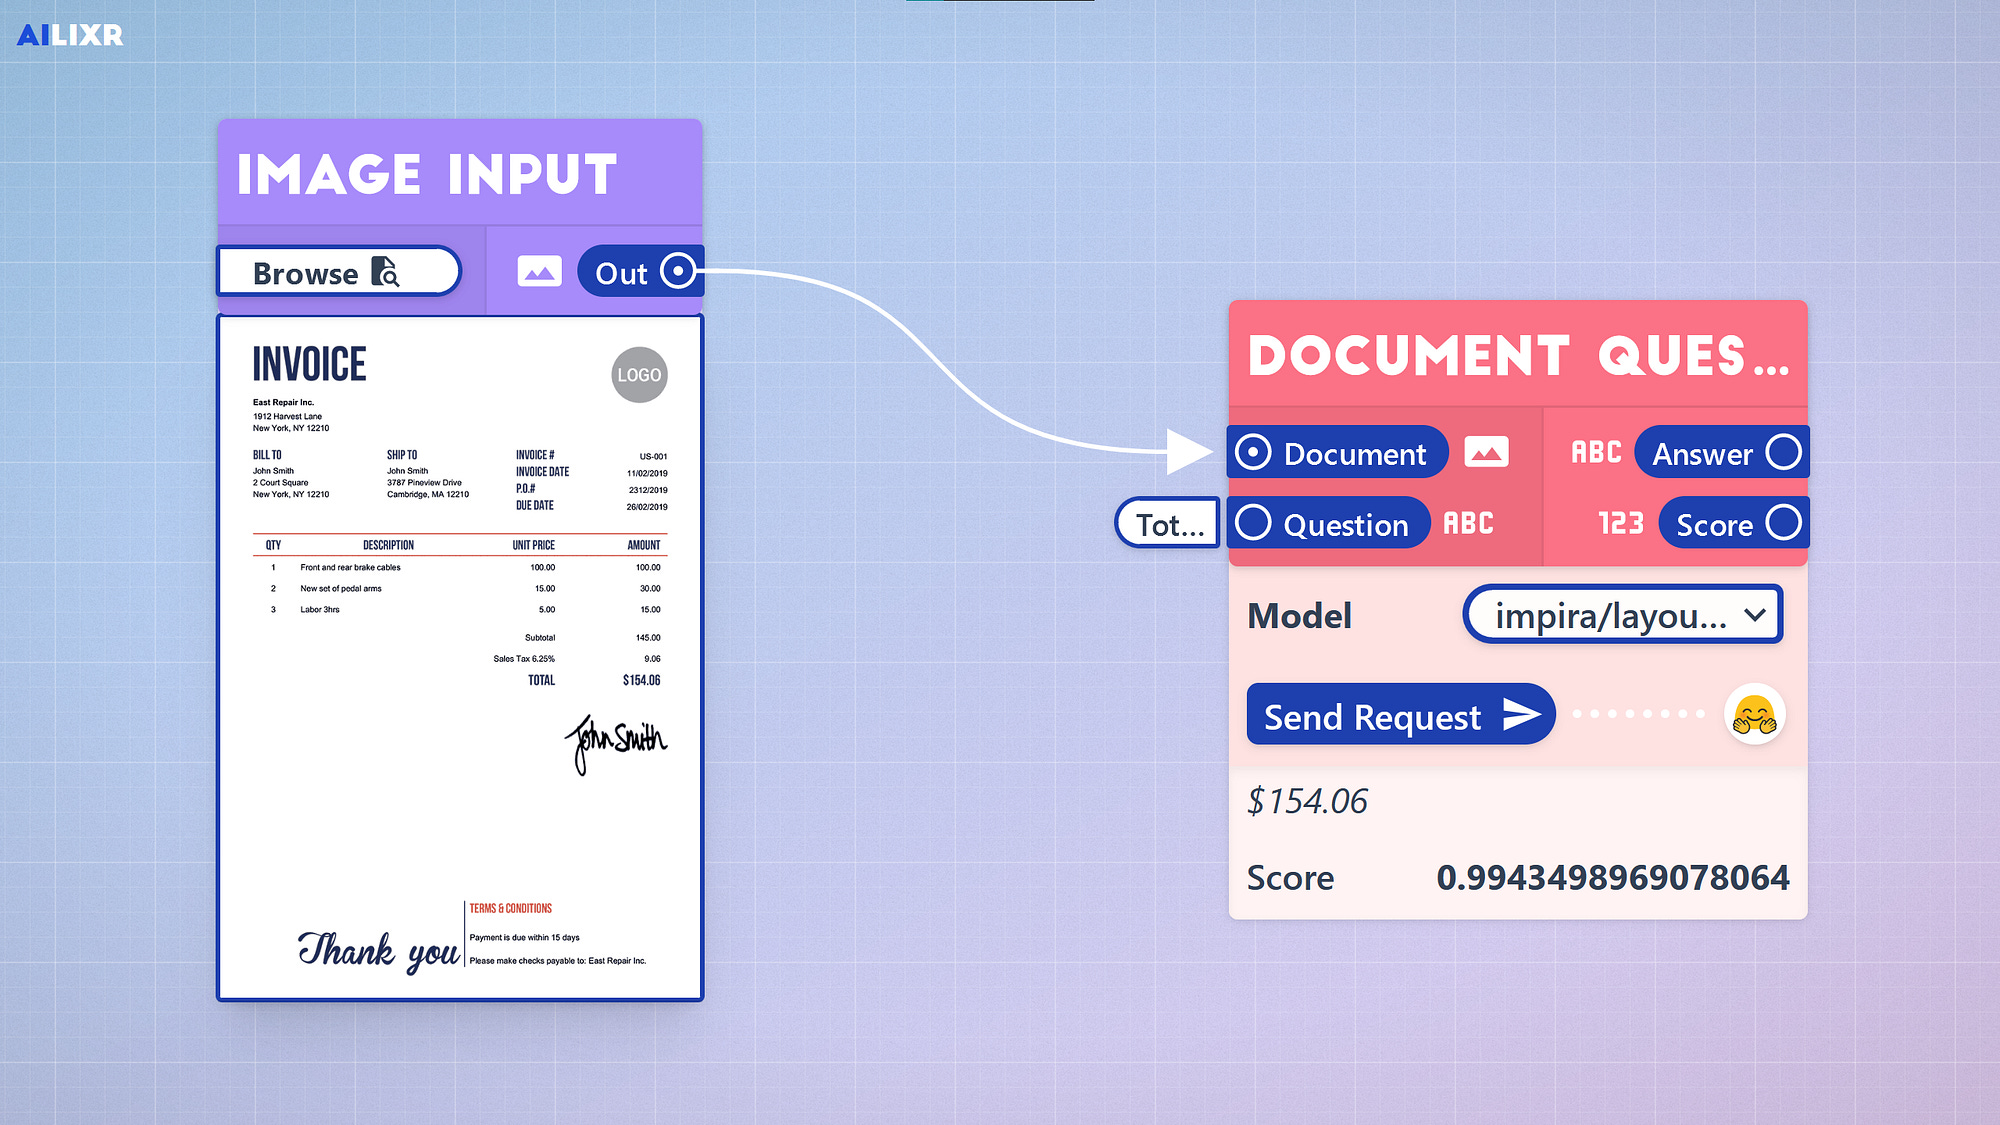Click the Tot... question input field
The width and height of the screenshot is (2000, 1125).
pyautogui.click(x=1168, y=524)
